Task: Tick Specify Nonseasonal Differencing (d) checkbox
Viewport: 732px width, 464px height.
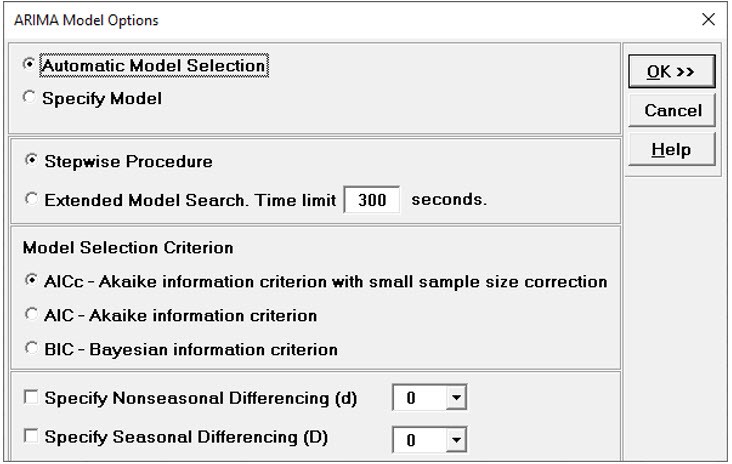Action: tap(31, 398)
